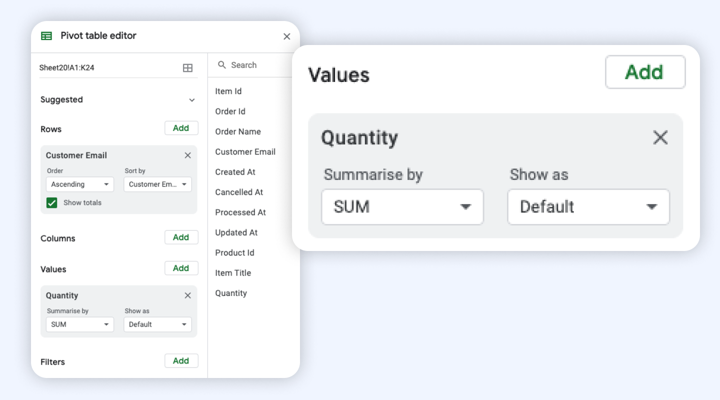Click the search magnifier icon
This screenshot has height=400, width=720.
click(222, 65)
